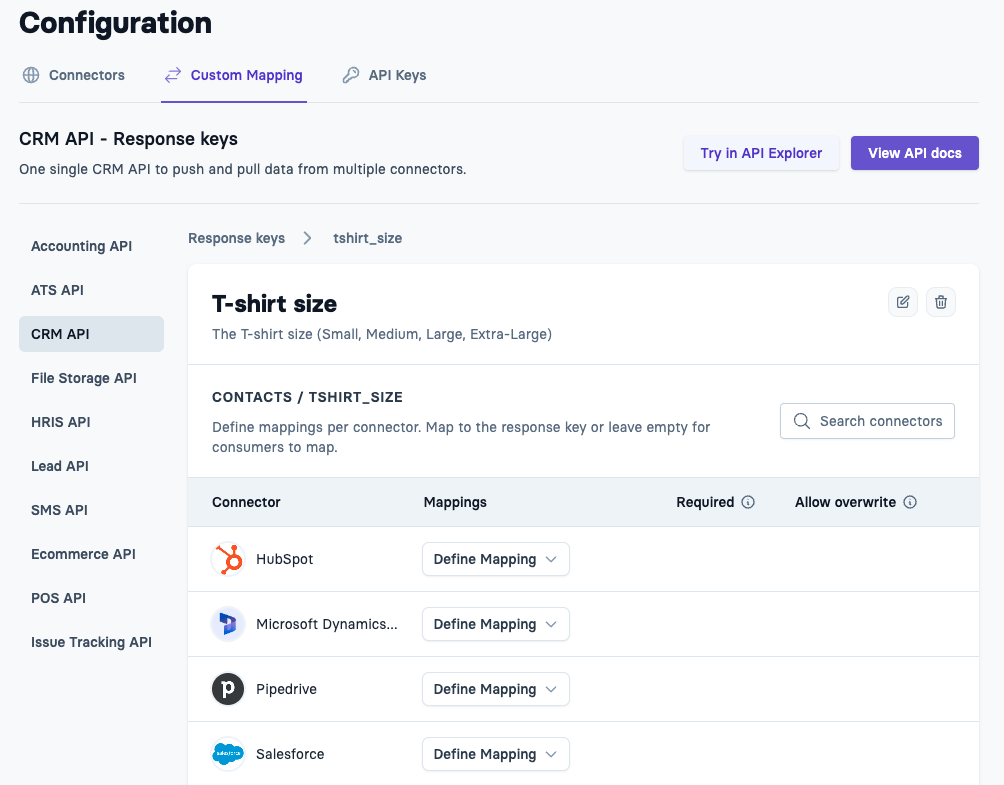Click the Required info icon
Viewport: 1004px width, 785px height.
coord(748,502)
